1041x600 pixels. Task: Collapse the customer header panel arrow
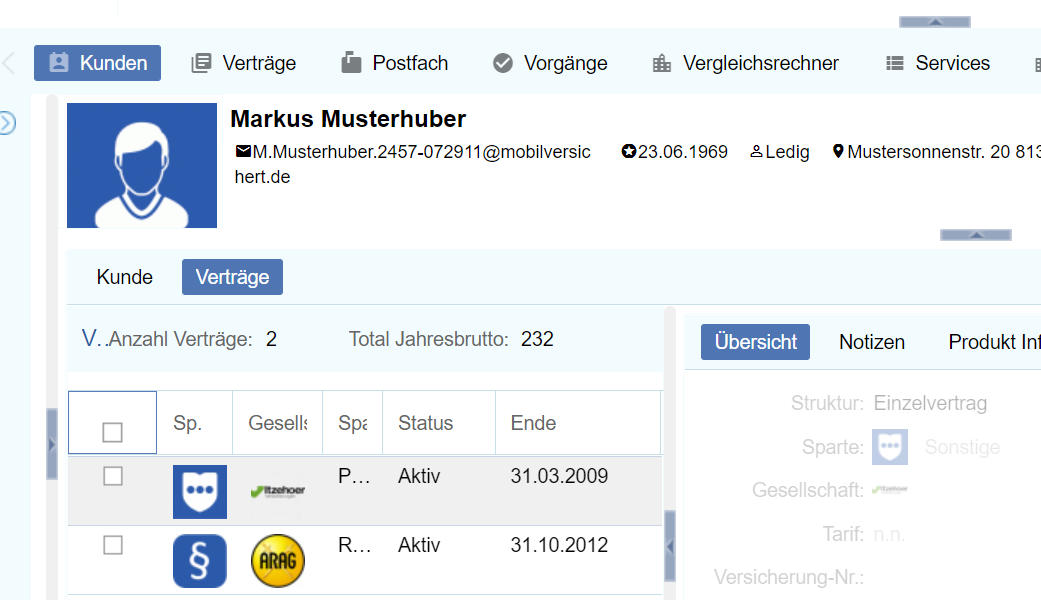coord(976,235)
